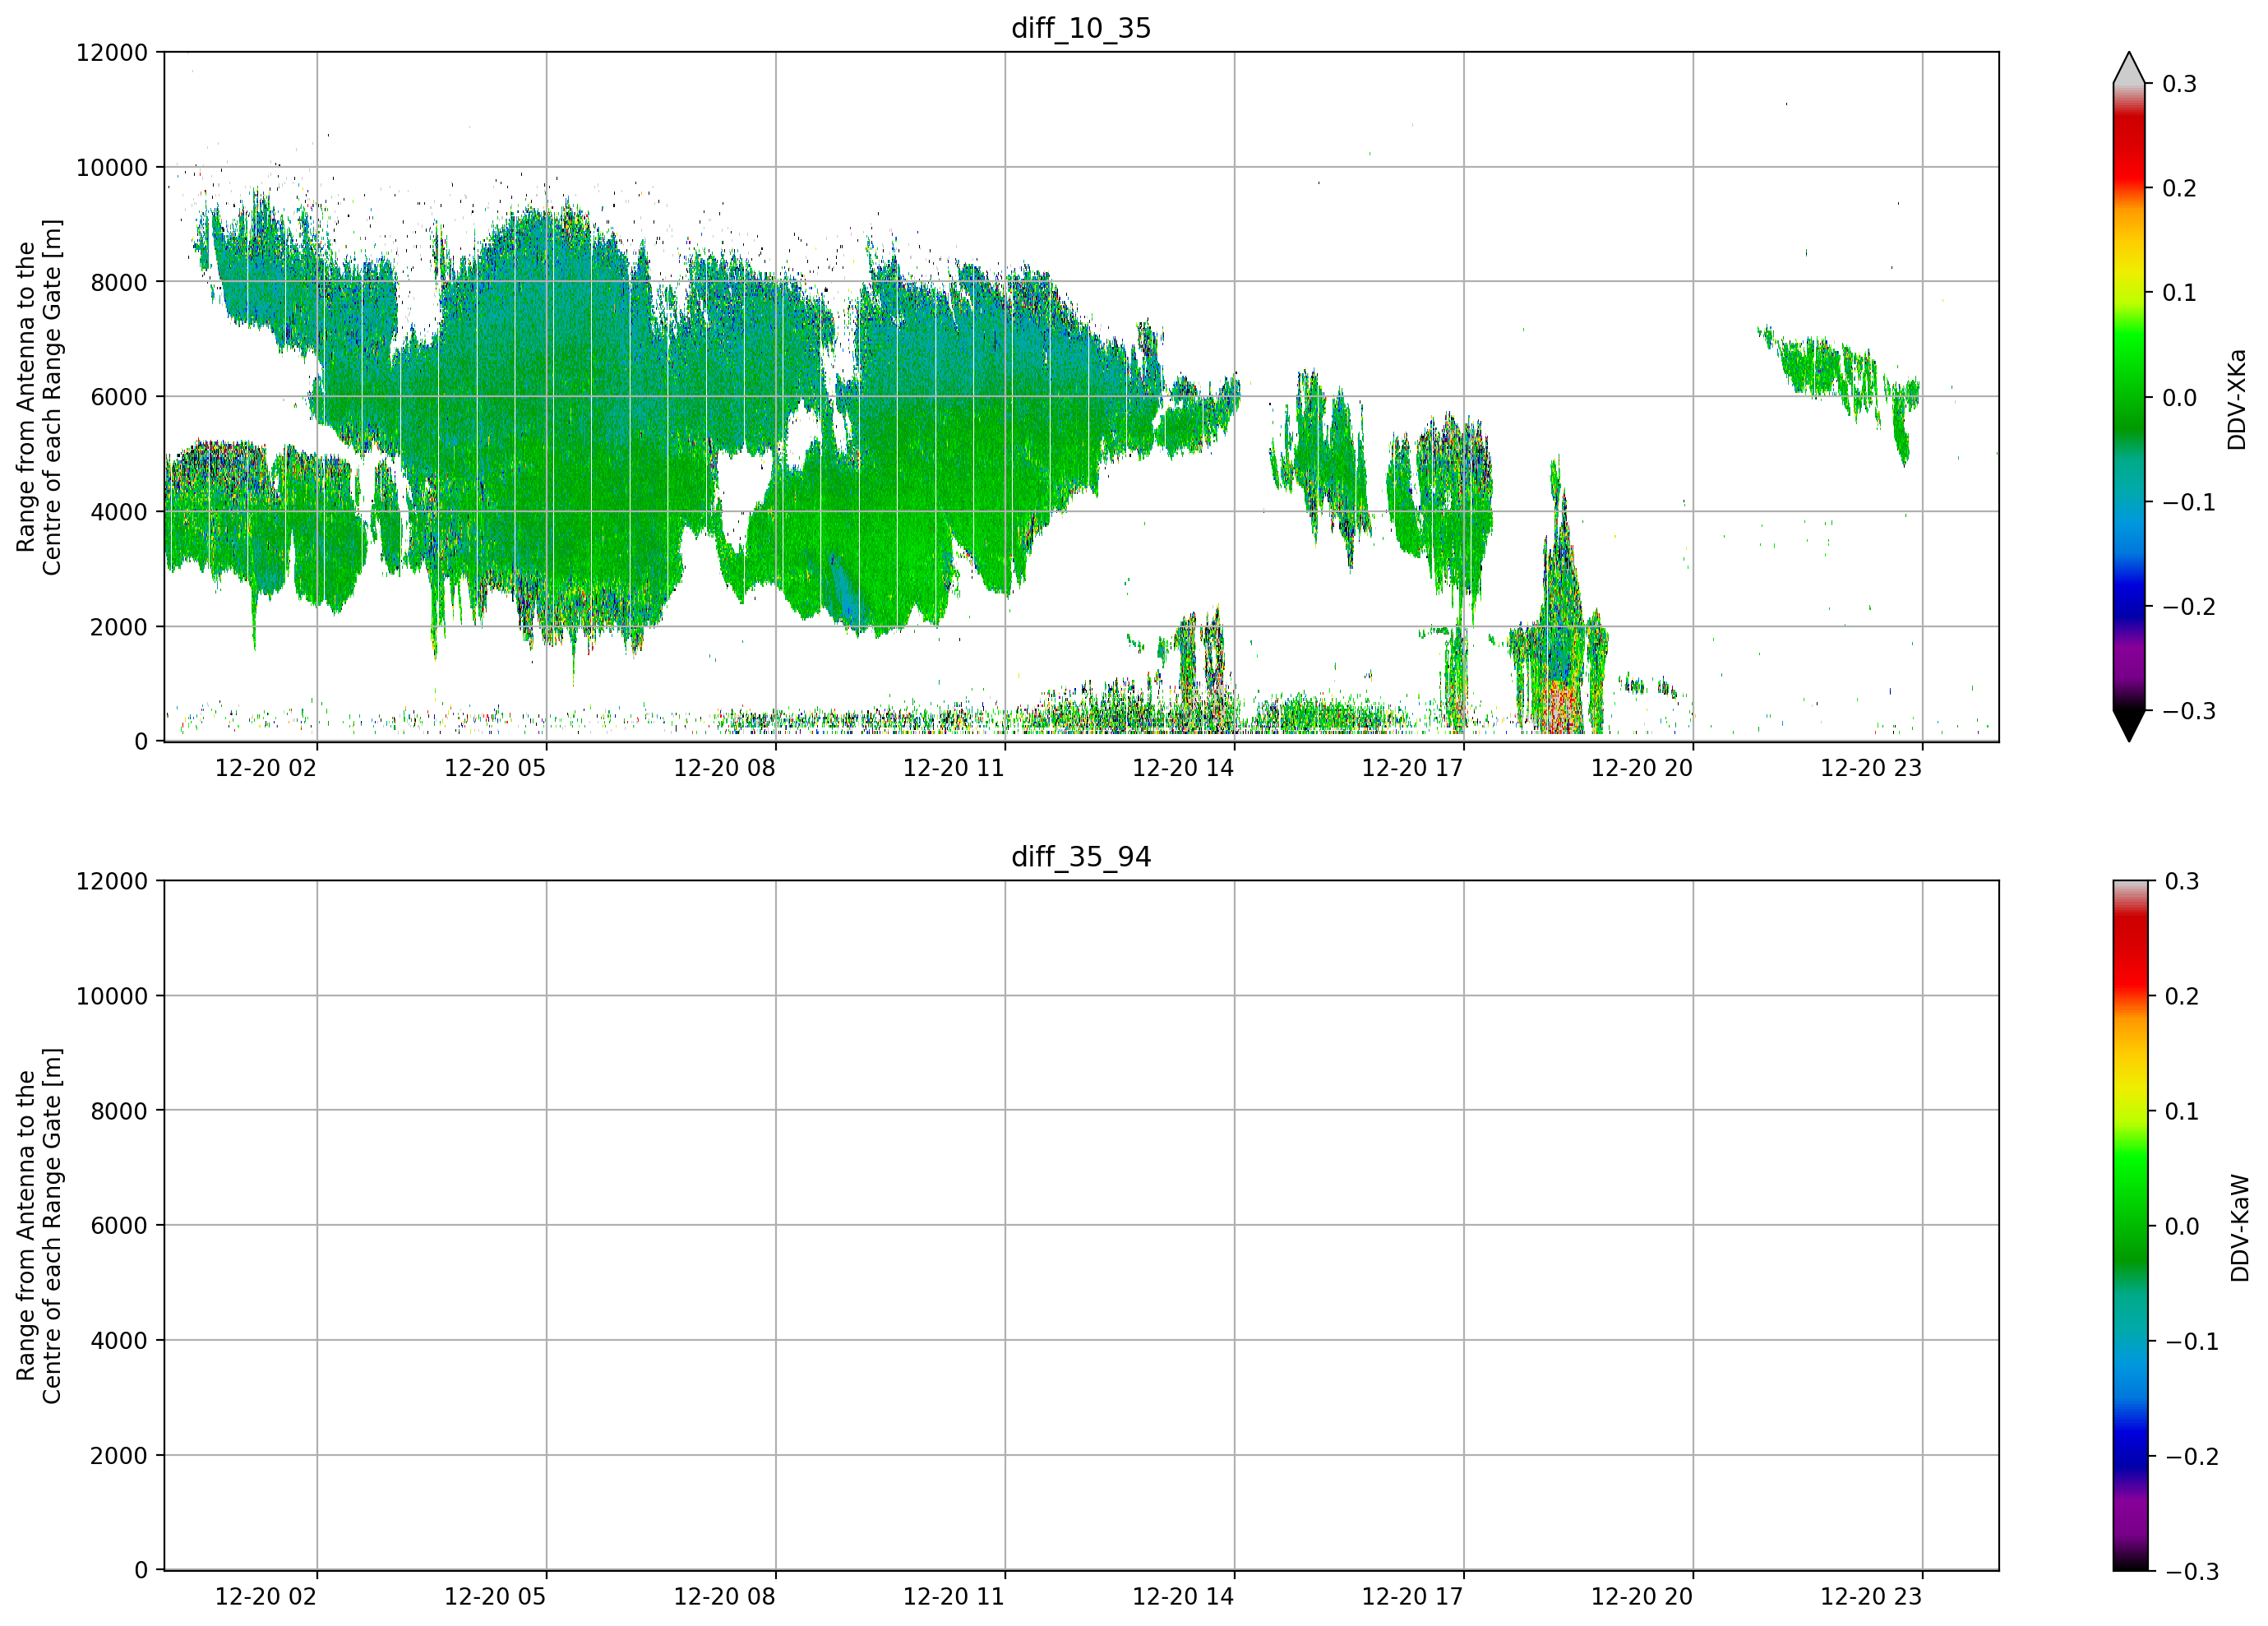2268x1626 pixels.
Task: Click the diff_10_35 plot title
Action: click(1081, 28)
